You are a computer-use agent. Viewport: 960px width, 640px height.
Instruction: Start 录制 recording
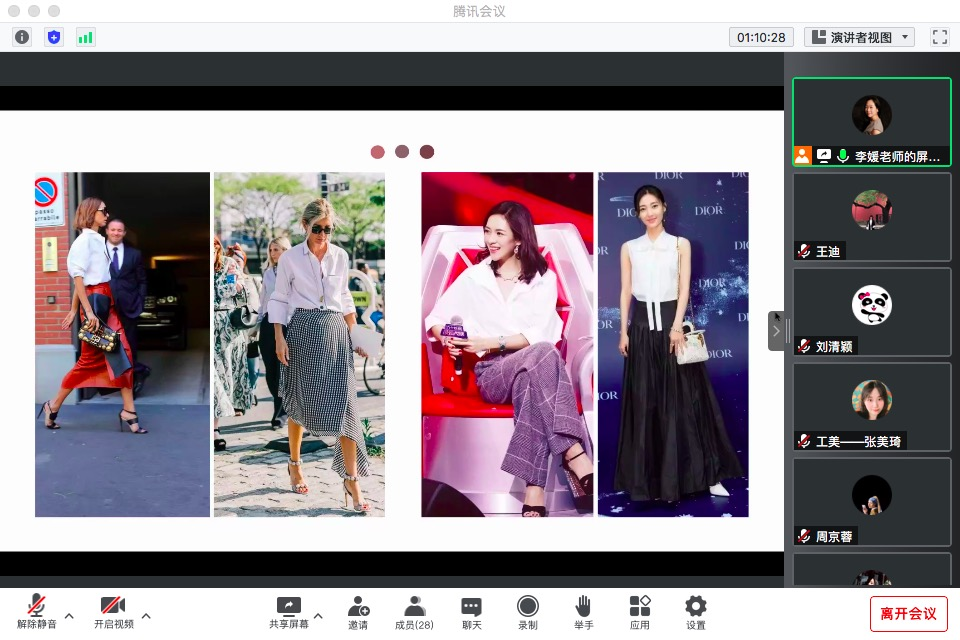(527, 612)
